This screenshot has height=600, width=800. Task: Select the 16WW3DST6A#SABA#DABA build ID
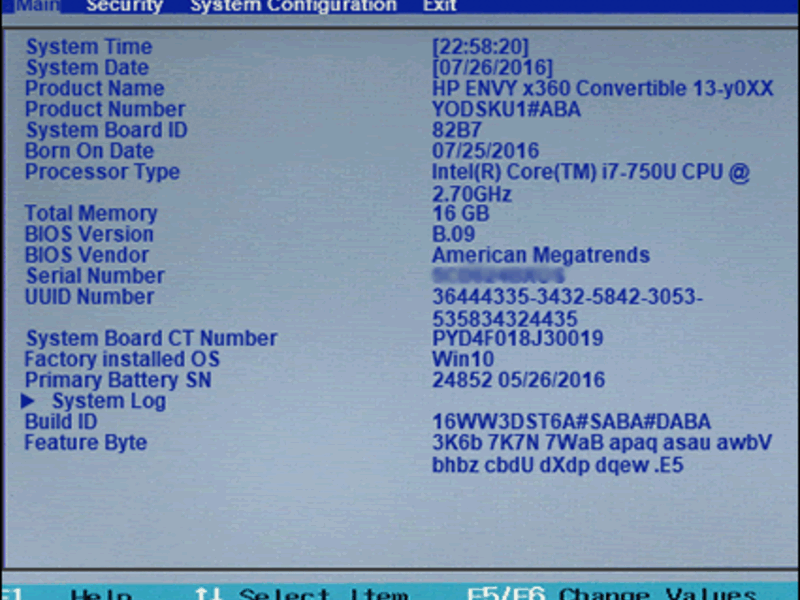pyautogui.click(x=571, y=422)
